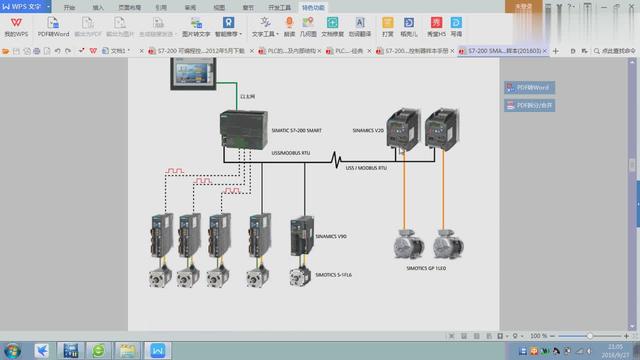Click the undo arrow
Viewport: 640px width, 360px height.
58,51
